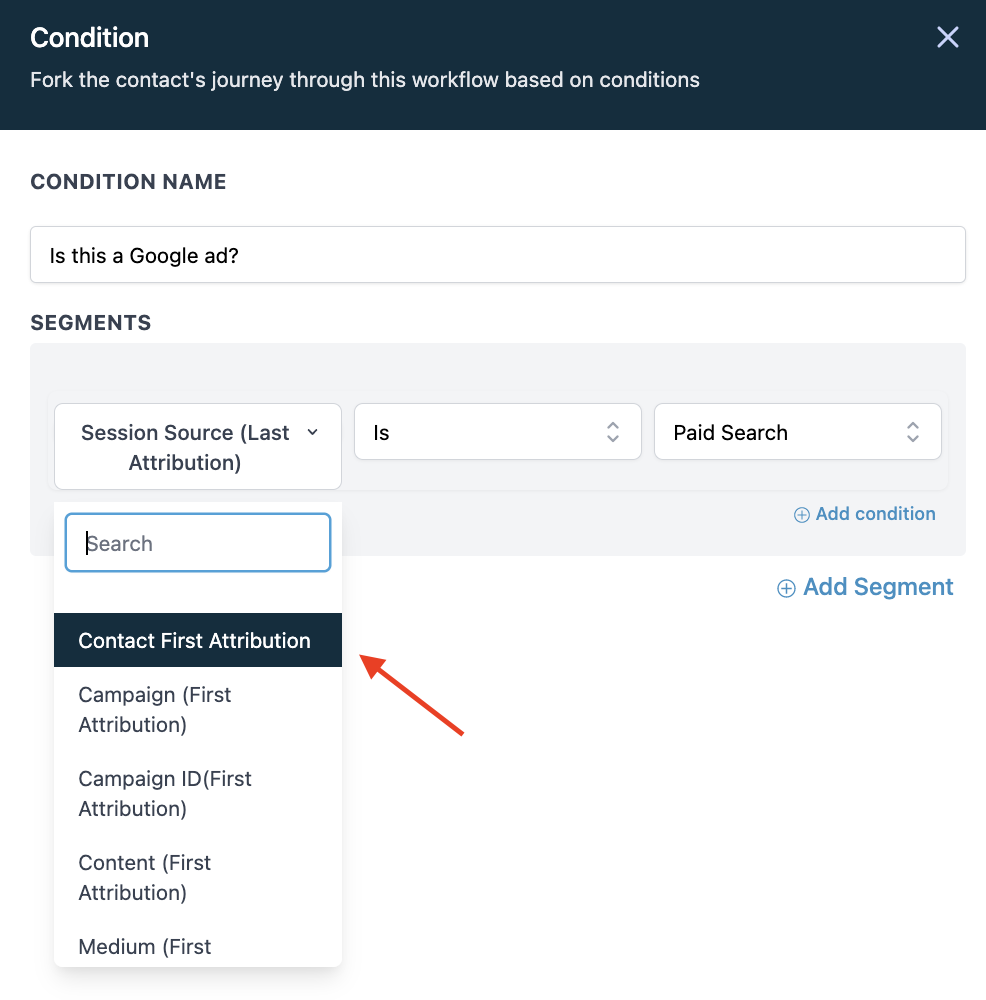Pick Campaign ID(First Attribution) option
This screenshot has width=986, height=1000.
(x=165, y=793)
